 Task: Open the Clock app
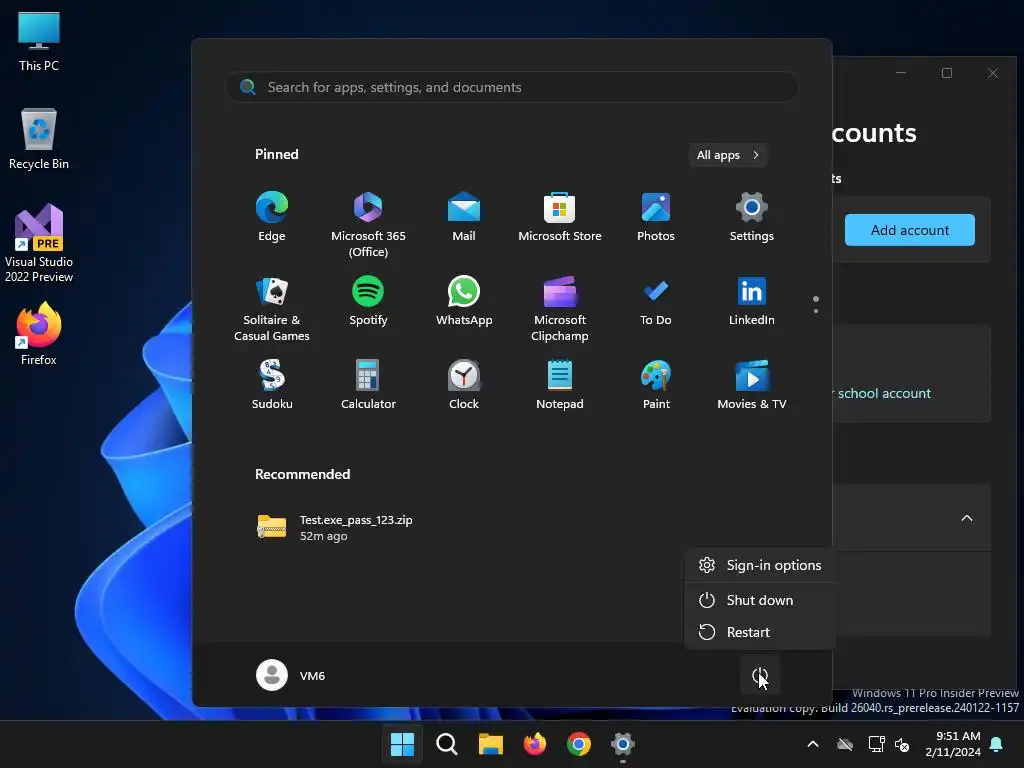[x=464, y=385]
